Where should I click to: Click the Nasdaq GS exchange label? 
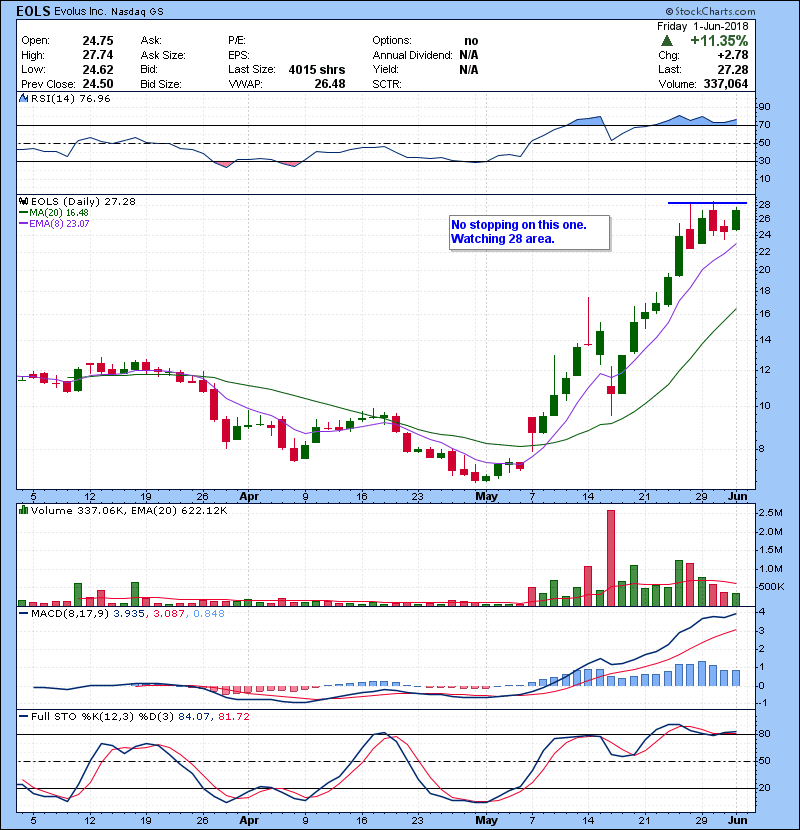point(138,12)
